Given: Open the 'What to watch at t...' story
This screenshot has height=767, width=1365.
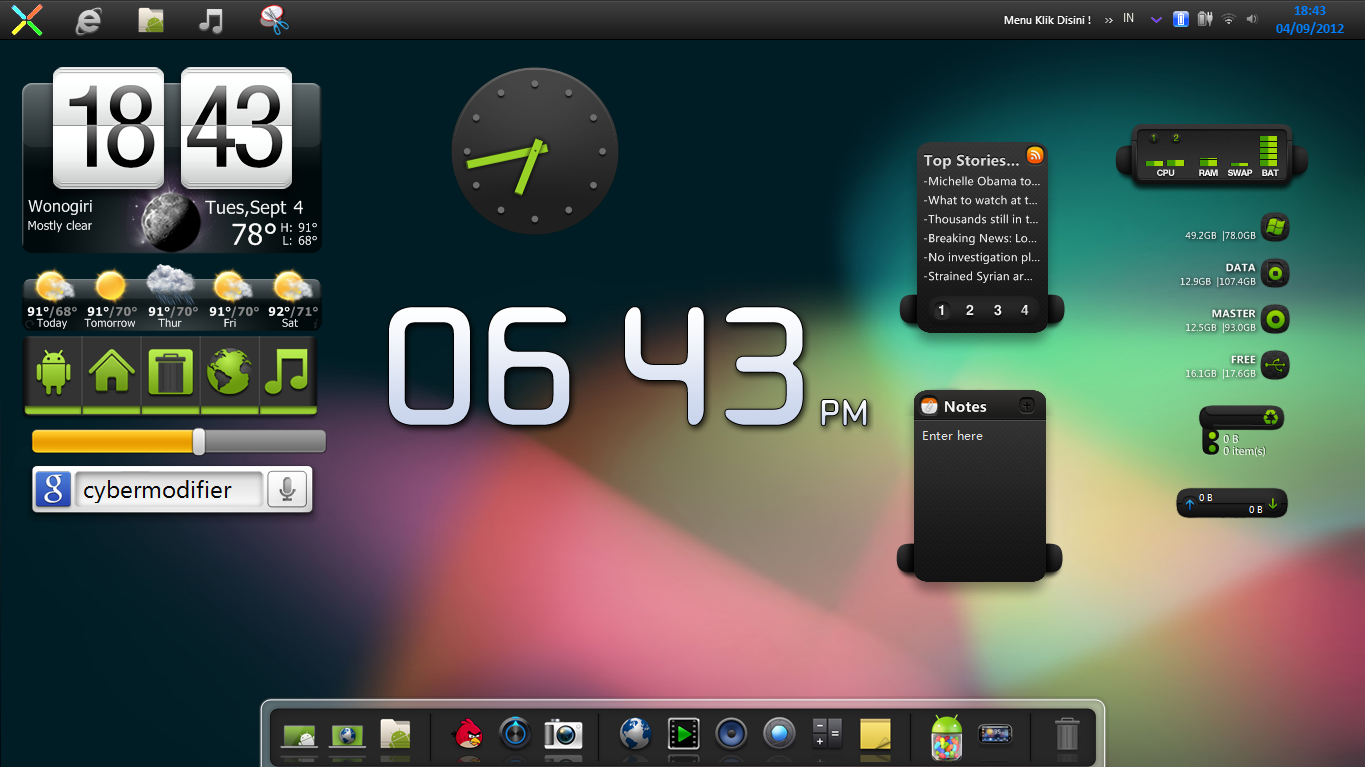Looking at the screenshot, I should [981, 200].
